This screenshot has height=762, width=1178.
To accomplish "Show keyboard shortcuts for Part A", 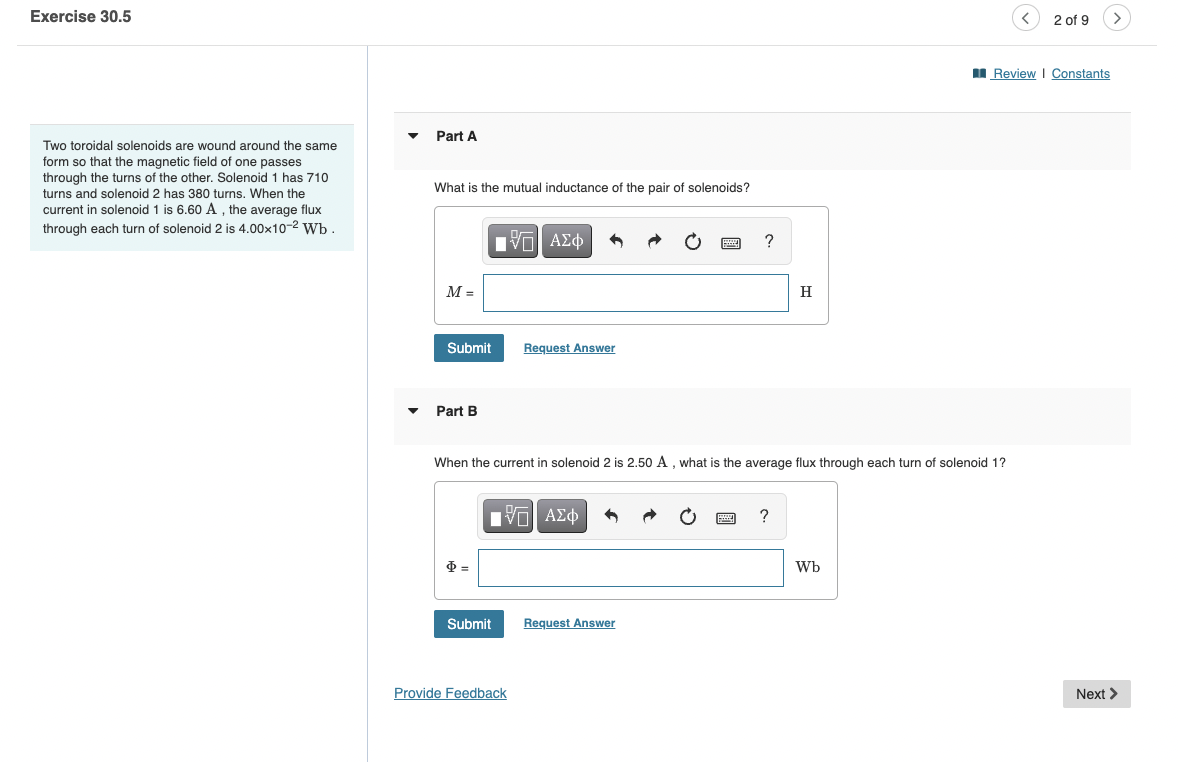I will 731,243.
